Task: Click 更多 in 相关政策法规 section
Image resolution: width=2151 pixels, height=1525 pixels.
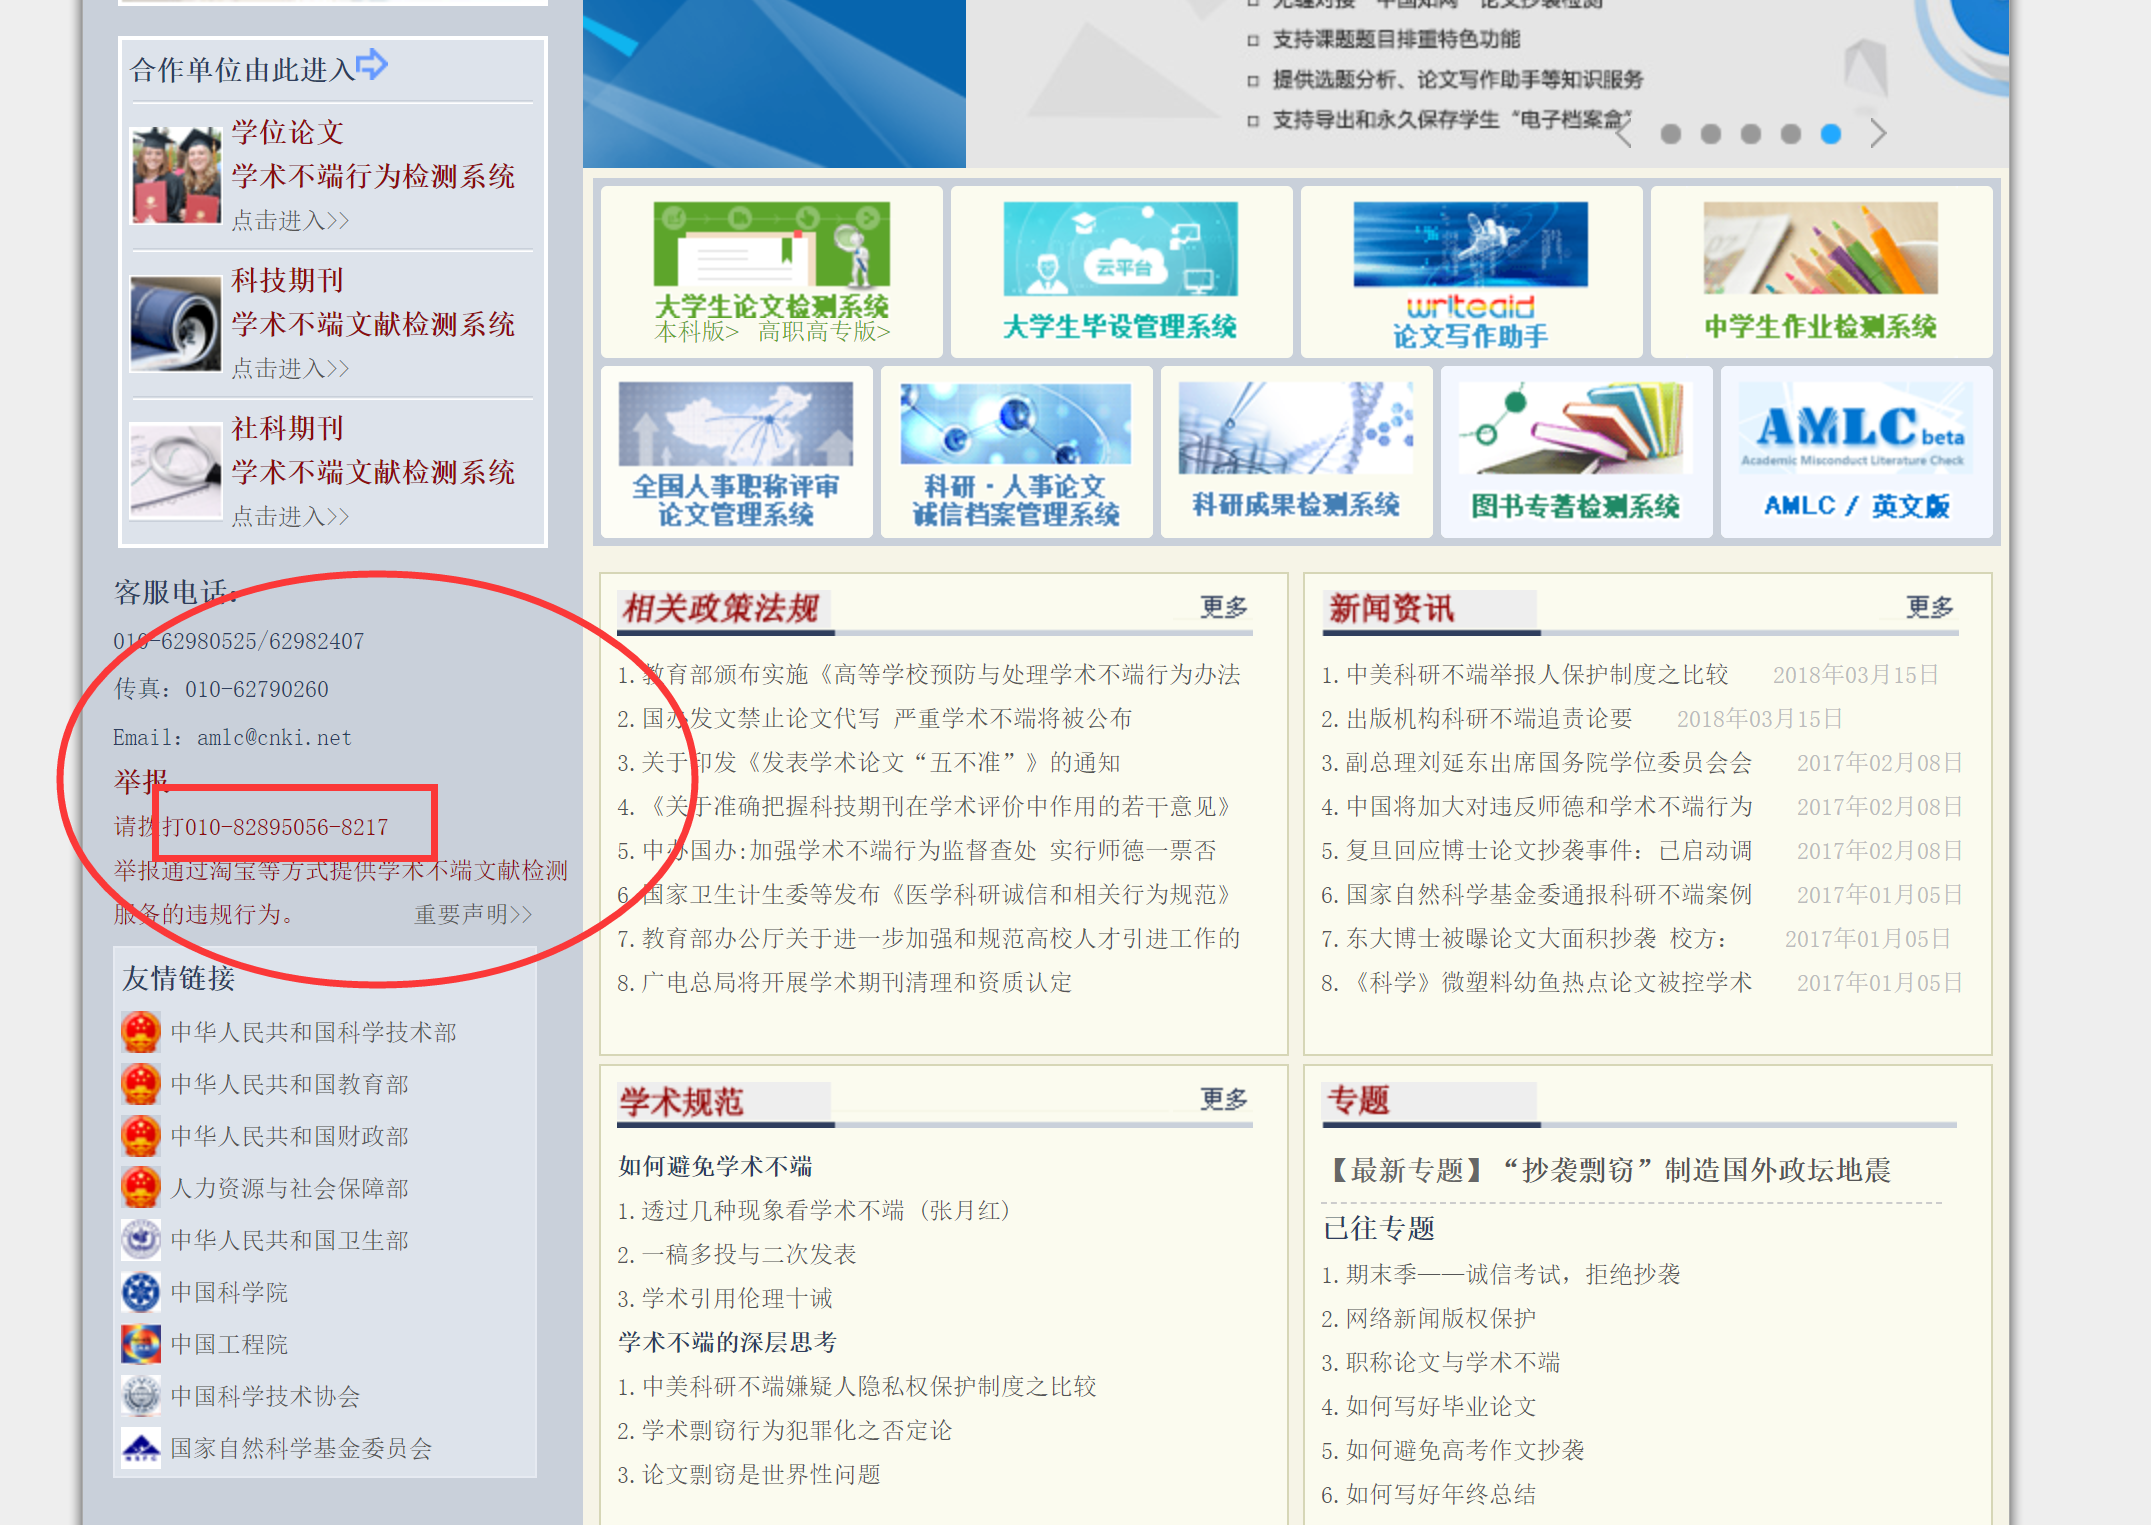Action: [1224, 607]
